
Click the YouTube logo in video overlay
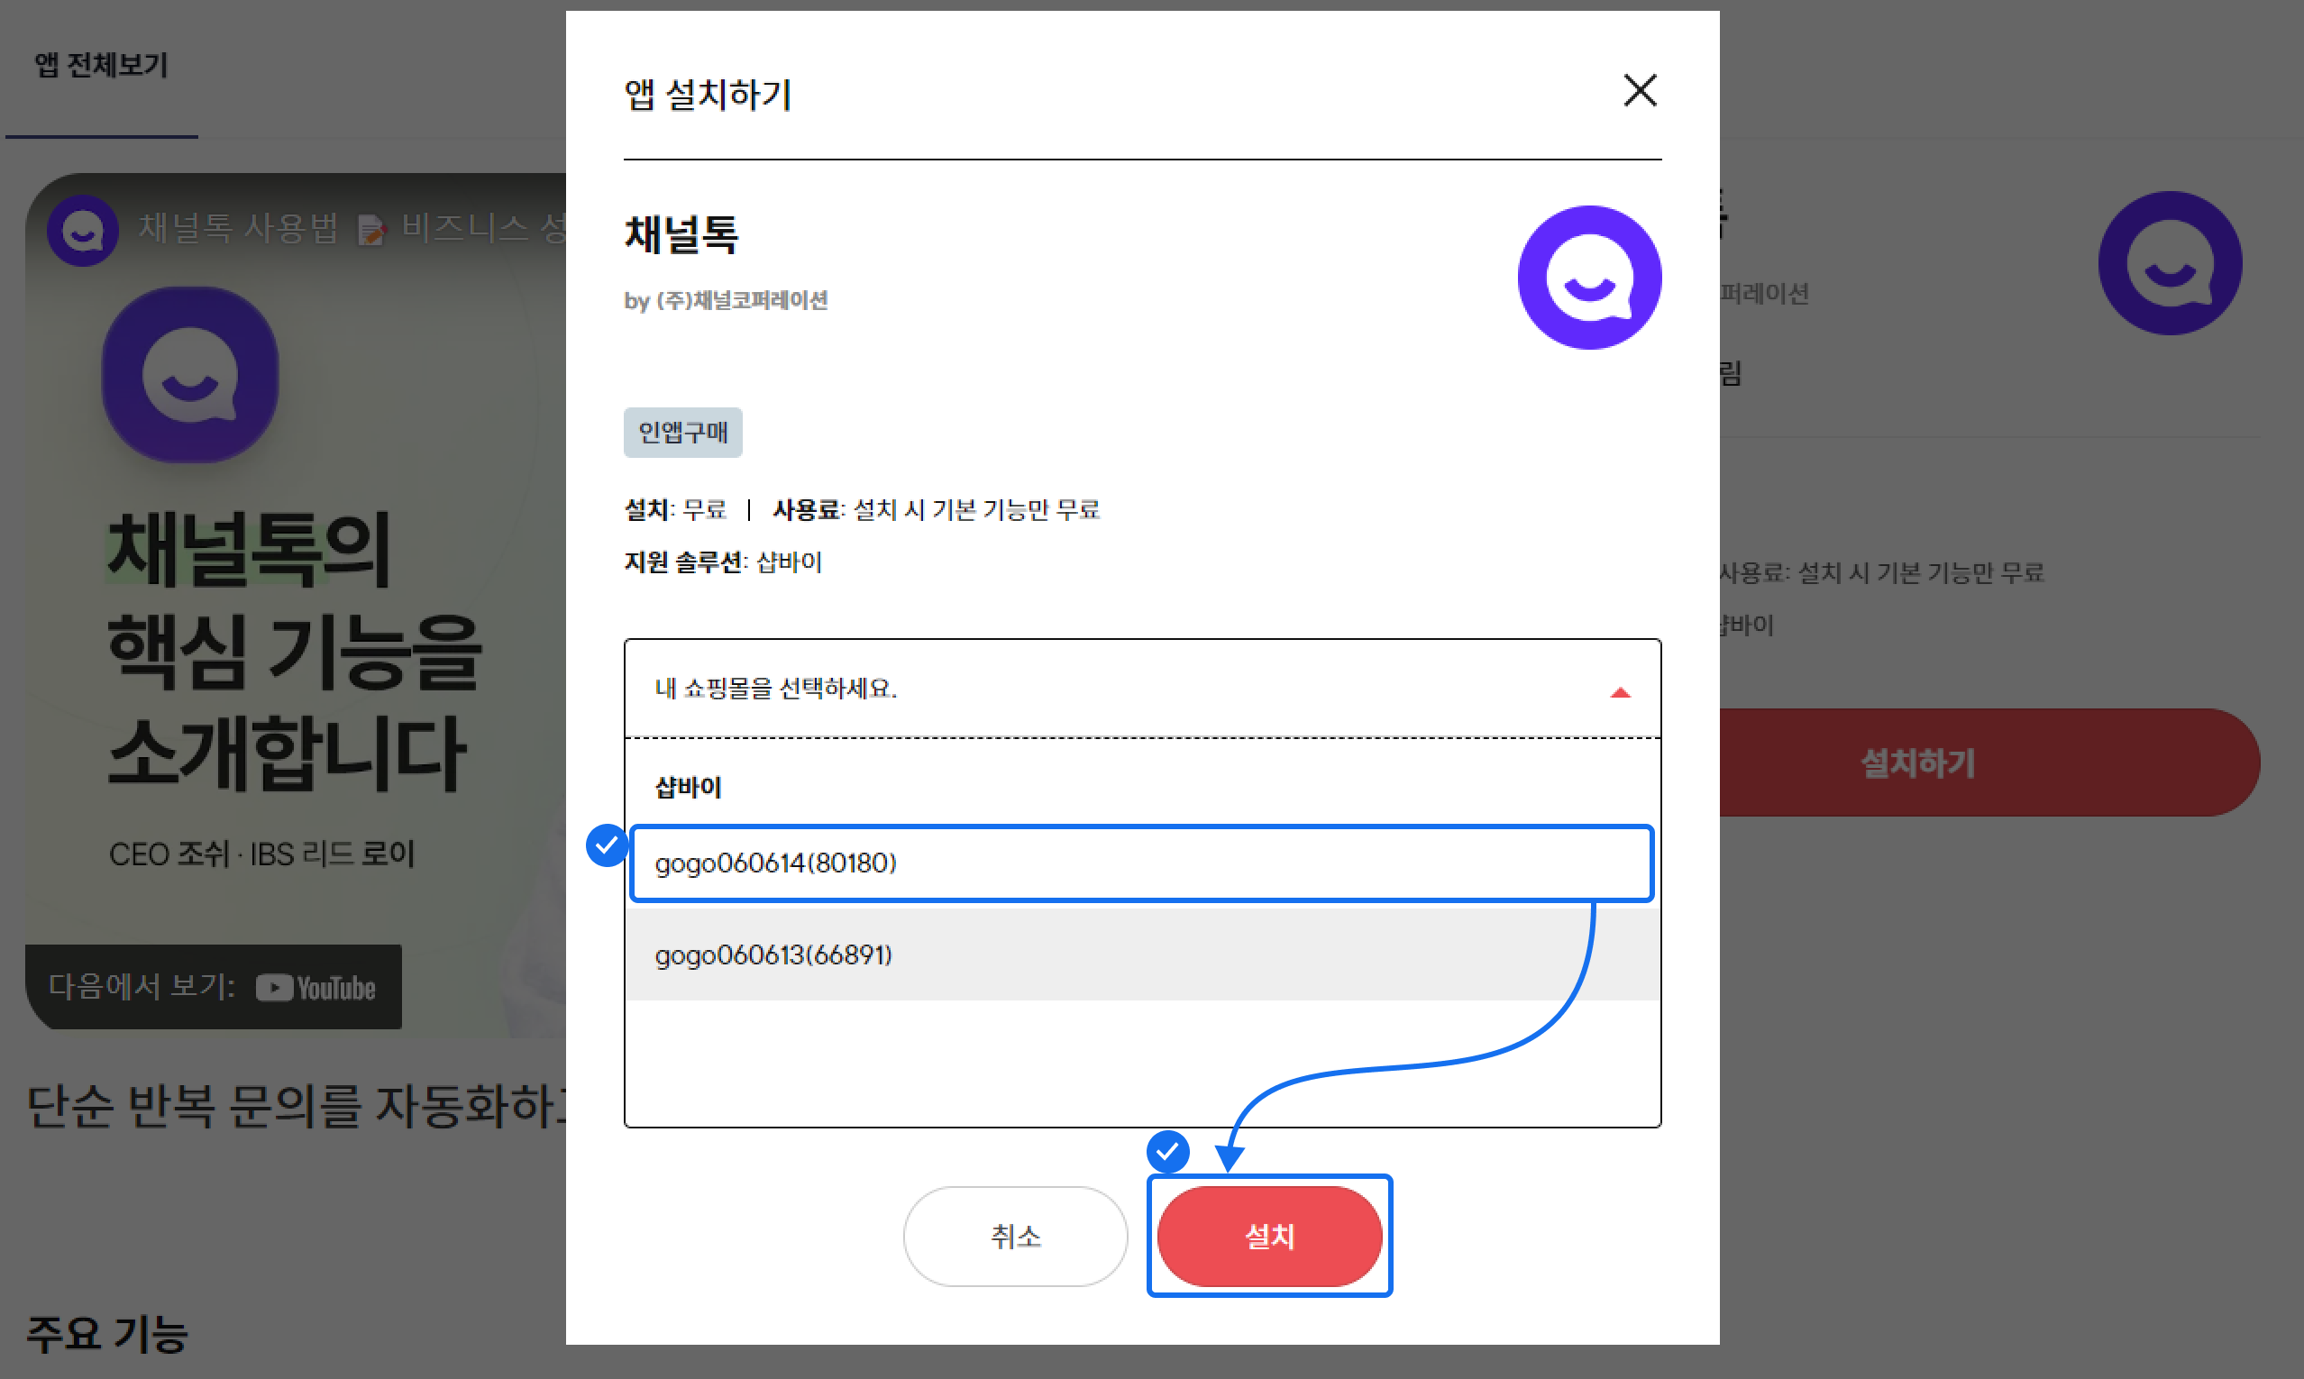tap(316, 988)
